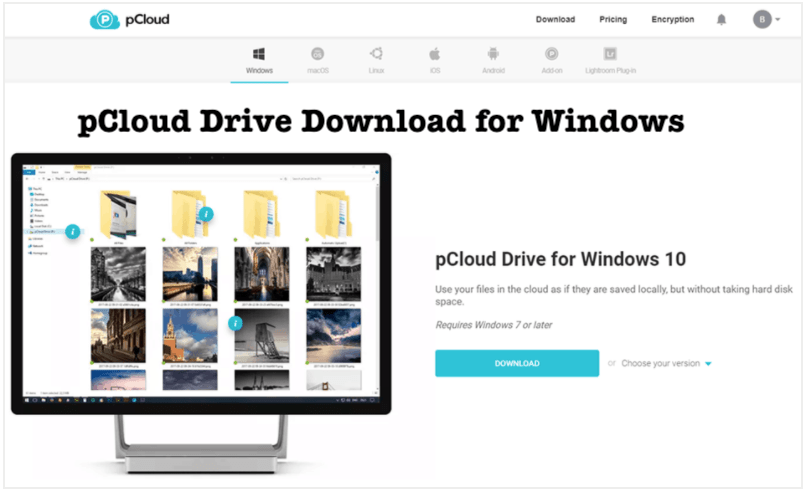
Task: Expand the Choose your version dropdown
Action: pos(666,363)
